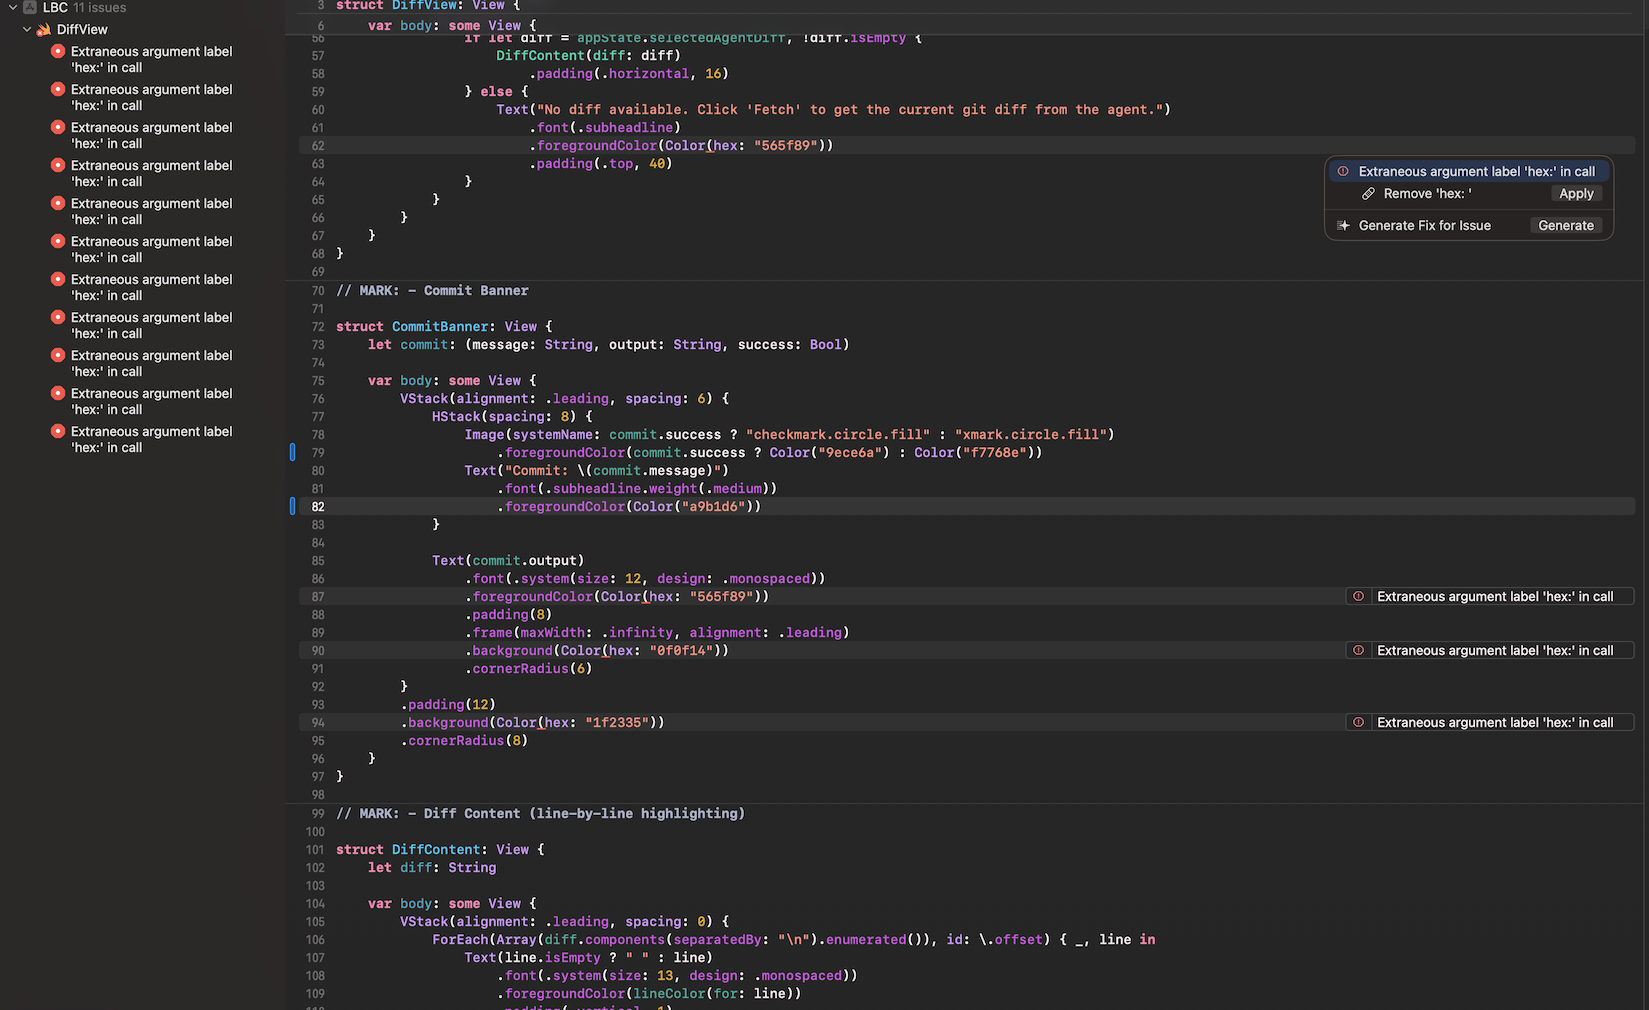Screen dimensions: 1649x1010
Task: Apply the Remove 'hex: ' fix-it
Action: pyautogui.click(x=1576, y=194)
